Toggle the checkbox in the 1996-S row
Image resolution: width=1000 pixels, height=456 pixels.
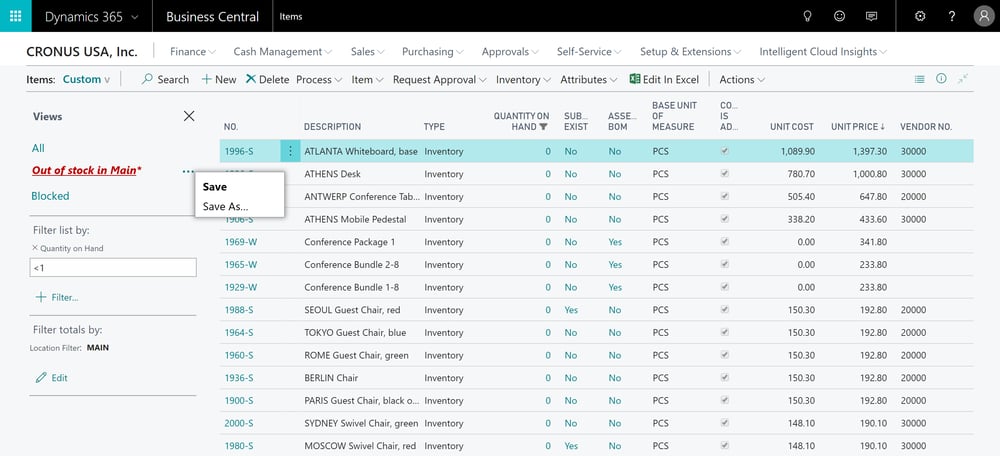click(x=724, y=151)
